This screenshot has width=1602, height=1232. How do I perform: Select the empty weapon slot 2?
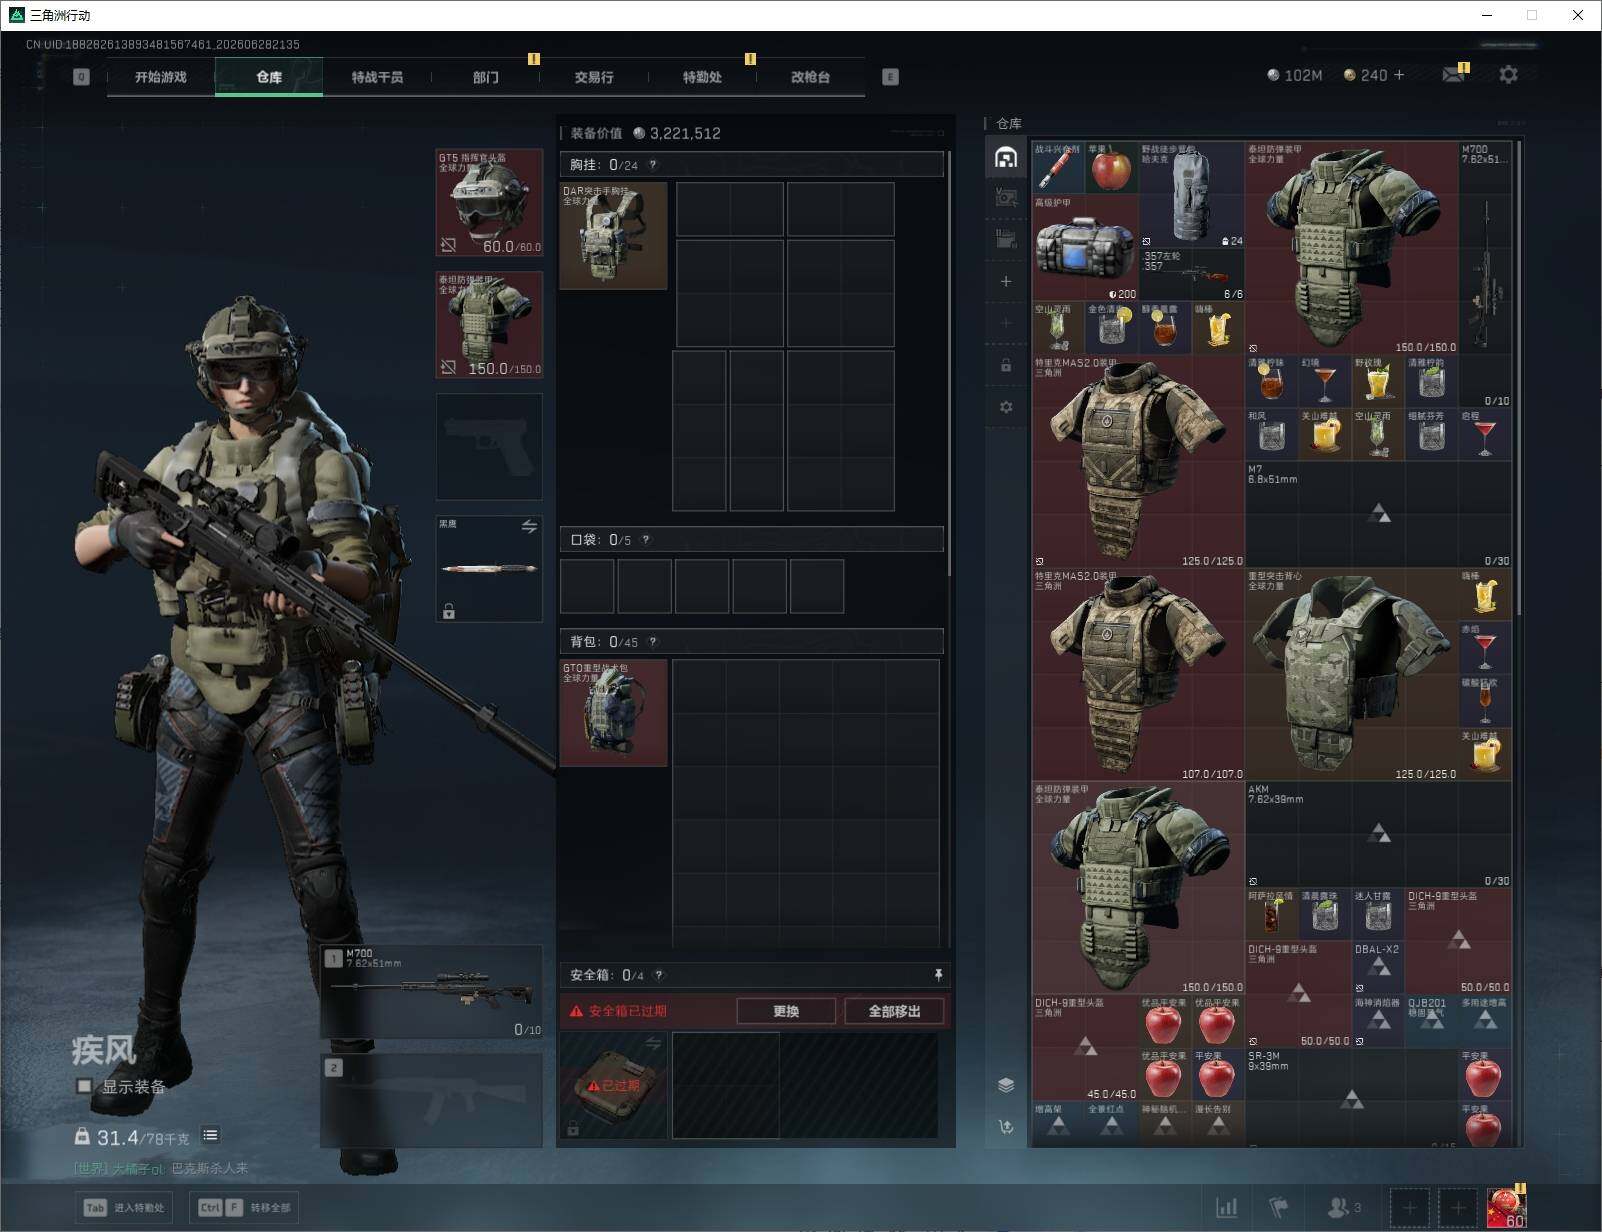click(432, 1100)
